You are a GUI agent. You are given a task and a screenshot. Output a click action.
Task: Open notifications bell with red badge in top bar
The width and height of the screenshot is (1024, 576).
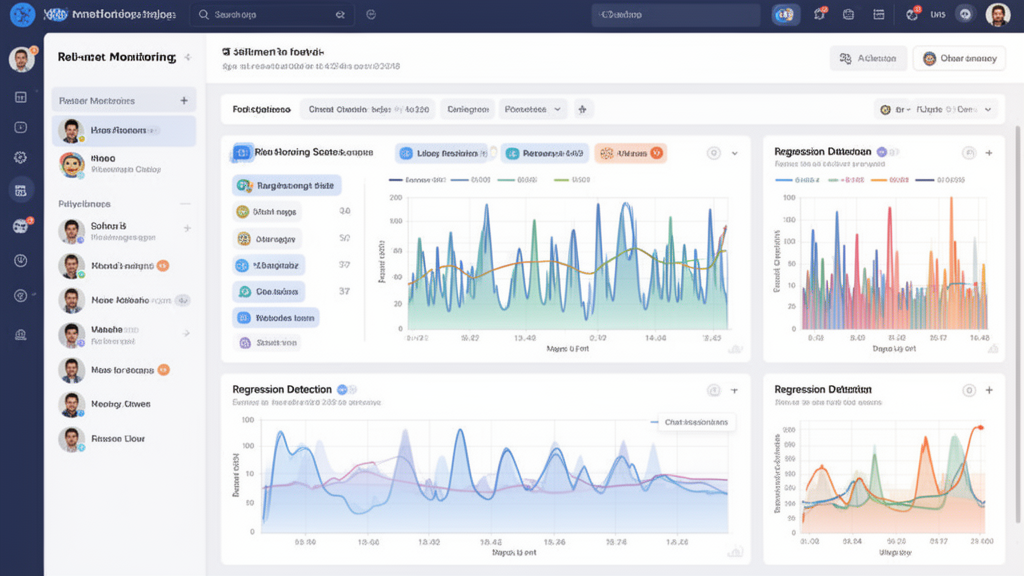pyautogui.click(x=820, y=14)
